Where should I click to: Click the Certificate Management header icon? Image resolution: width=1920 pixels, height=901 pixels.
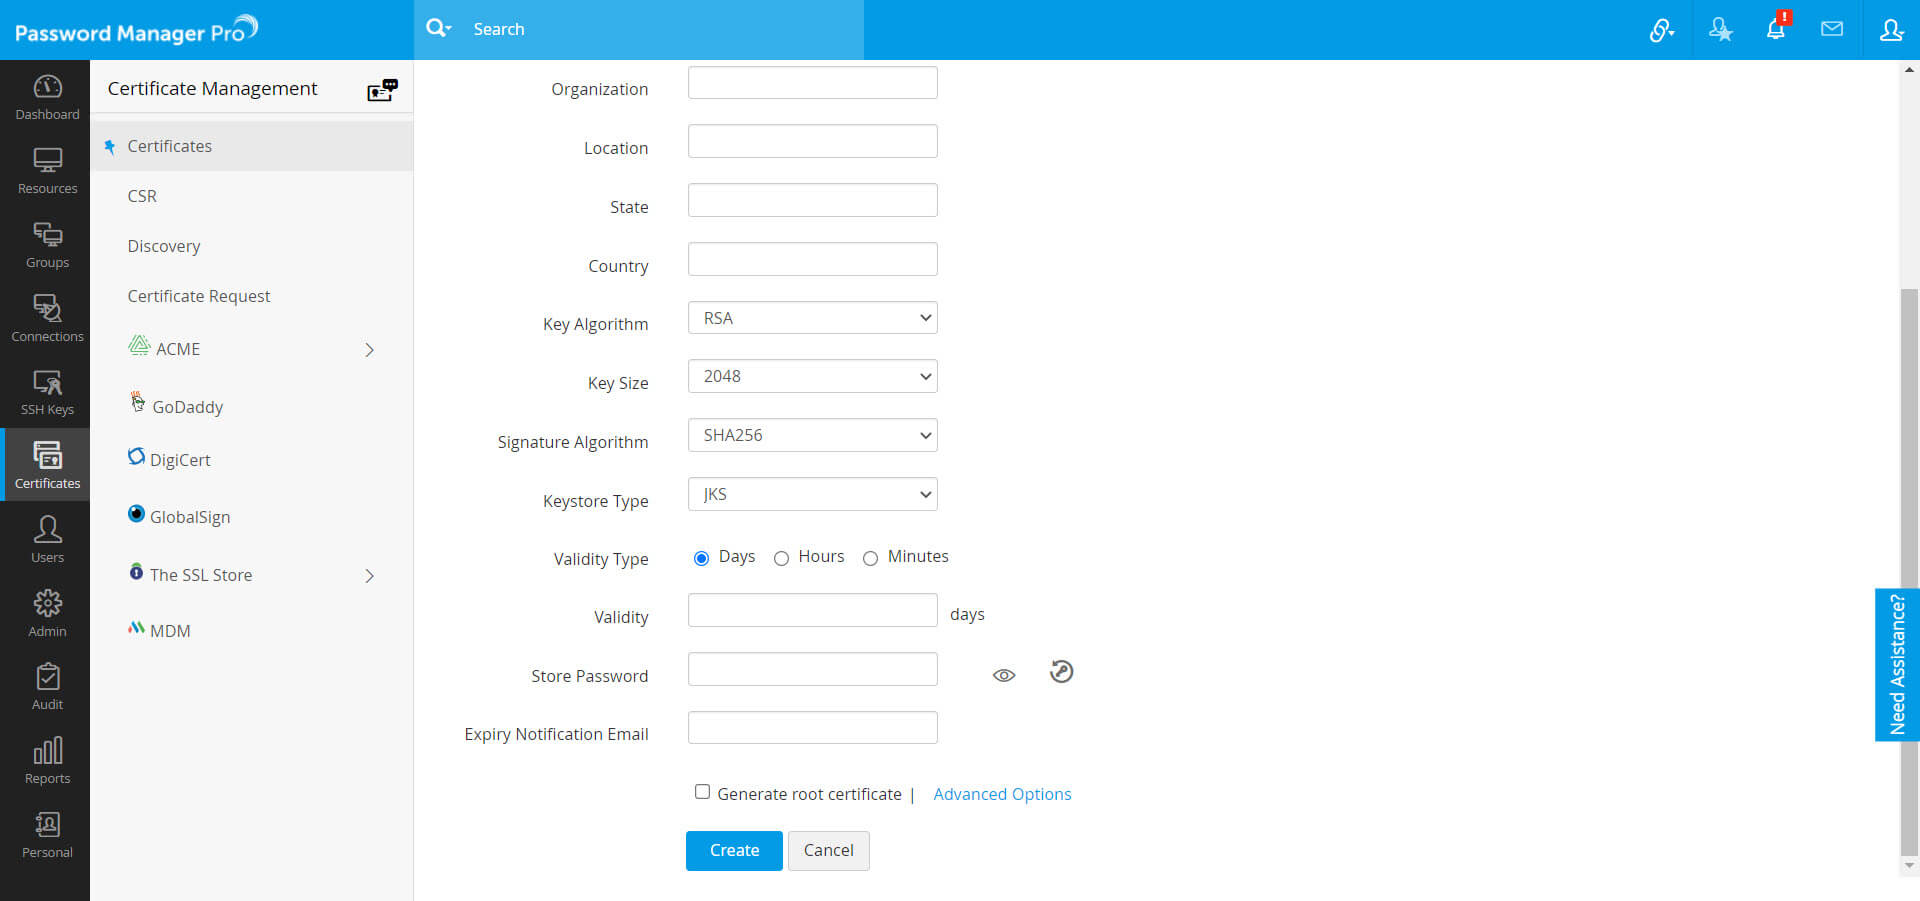click(x=382, y=90)
